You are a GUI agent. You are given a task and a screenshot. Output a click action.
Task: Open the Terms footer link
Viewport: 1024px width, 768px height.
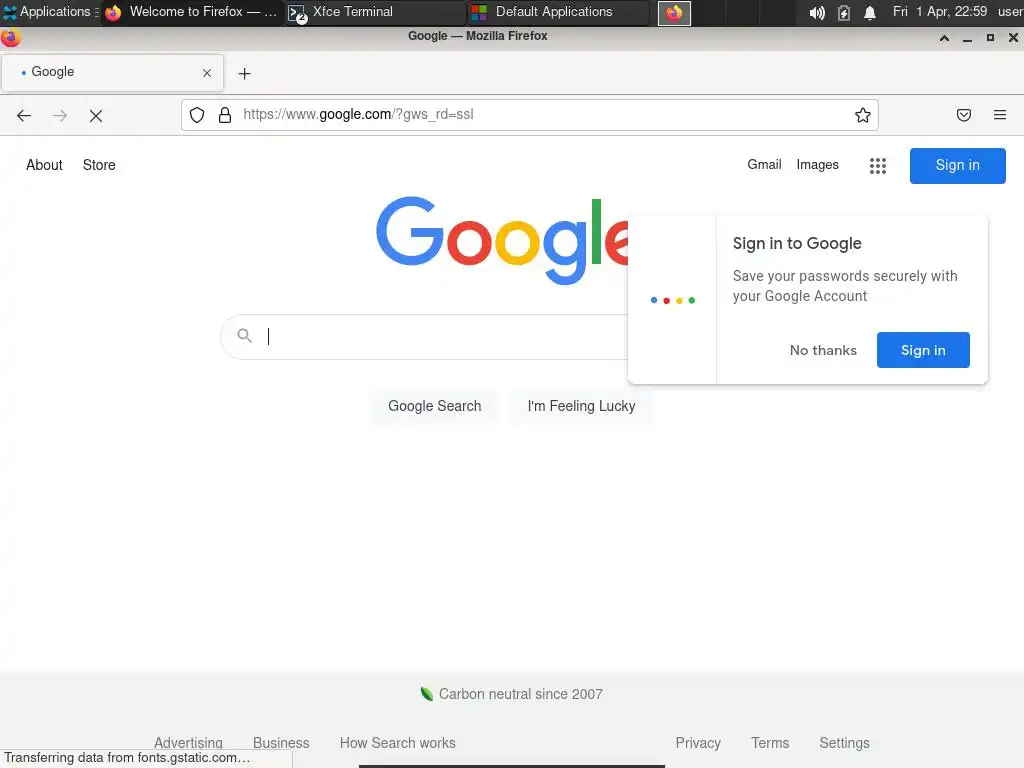(770, 743)
